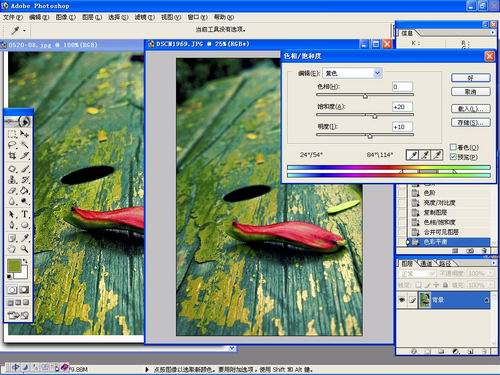Select the Clone Stamp tool
This screenshot has height=375, width=500.
12,180
